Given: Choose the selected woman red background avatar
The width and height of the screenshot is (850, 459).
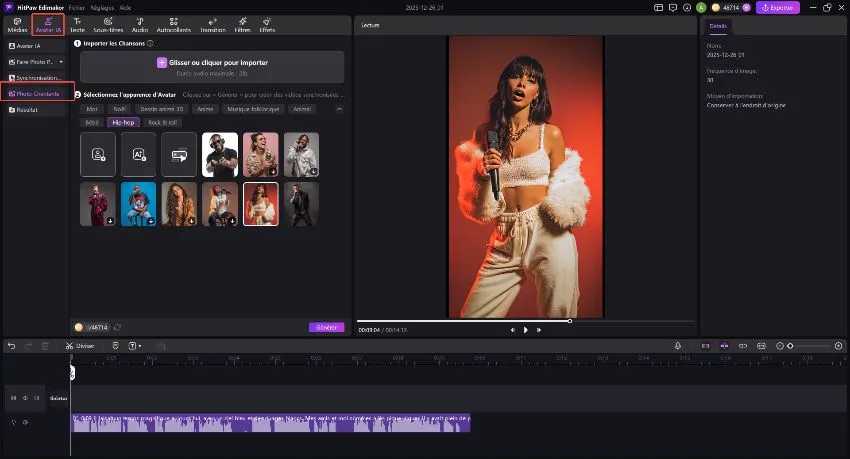Looking at the screenshot, I should pyautogui.click(x=261, y=204).
